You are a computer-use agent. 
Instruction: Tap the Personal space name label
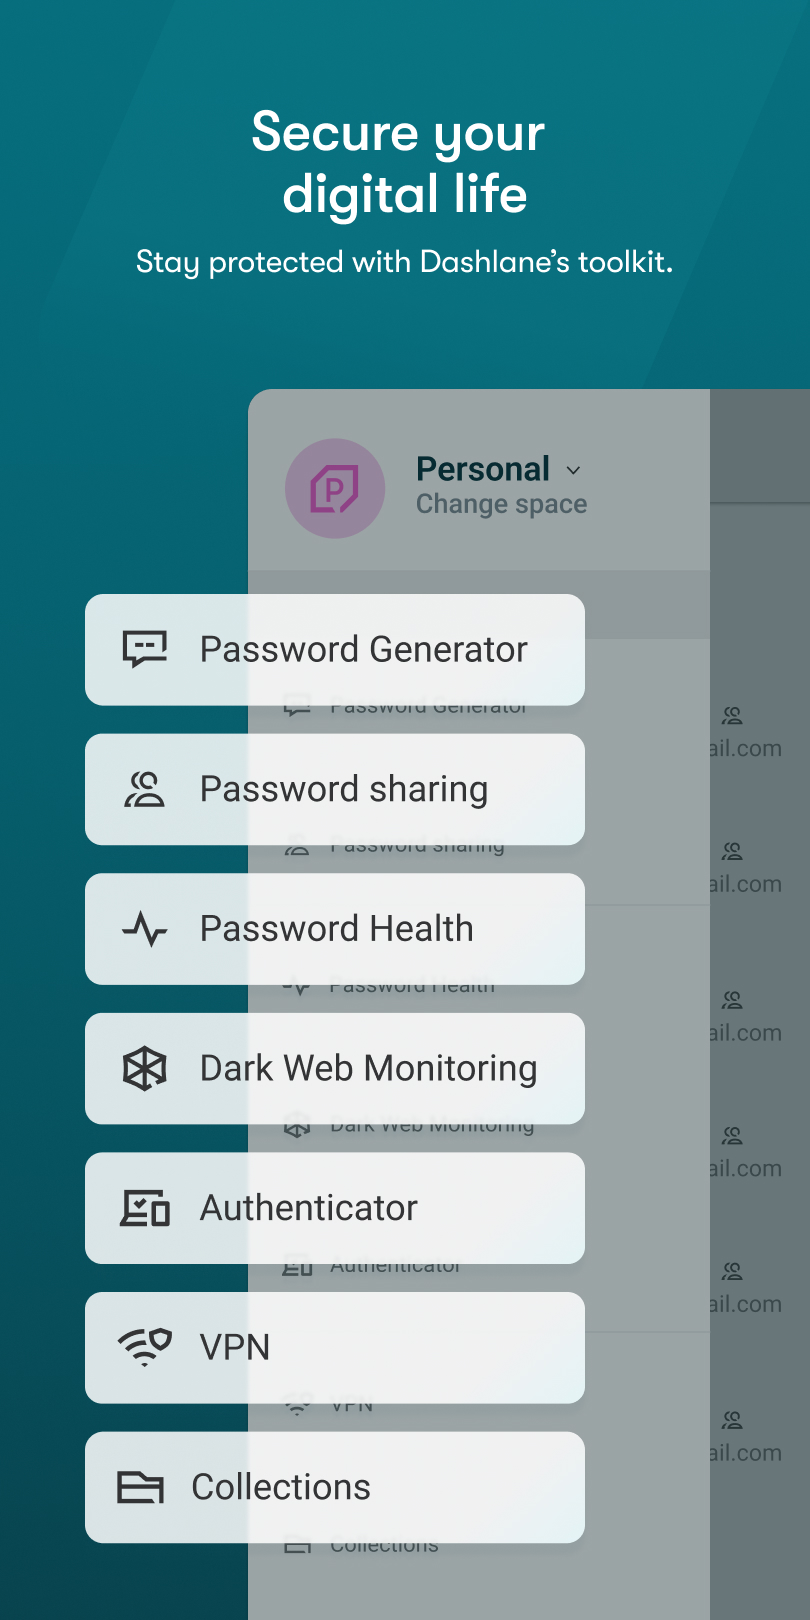483,469
